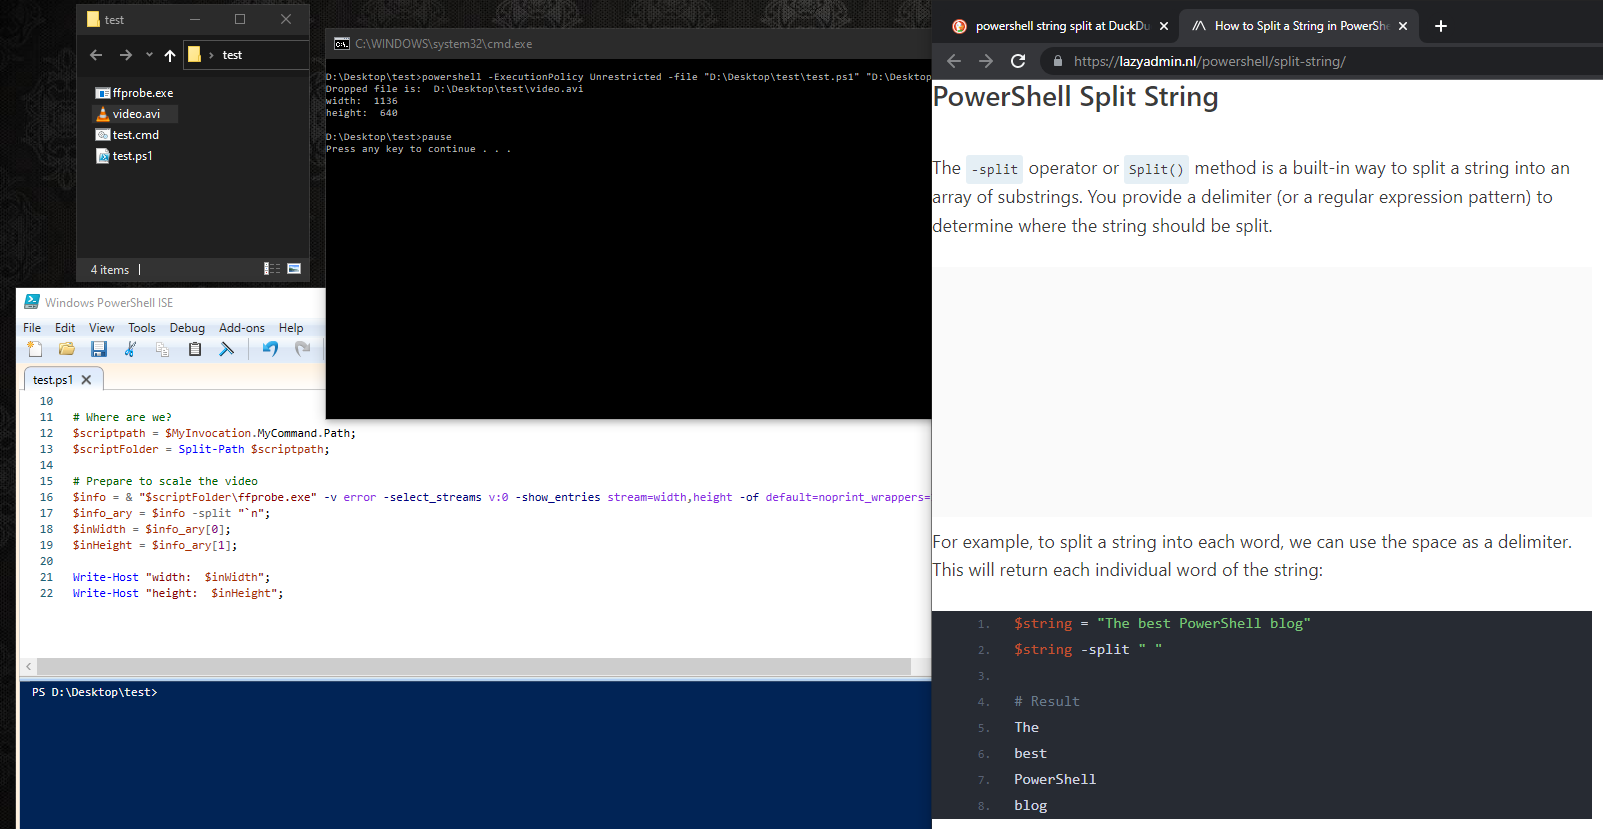1603x829 pixels.
Task: Open a new browser tab
Action: tap(1441, 26)
